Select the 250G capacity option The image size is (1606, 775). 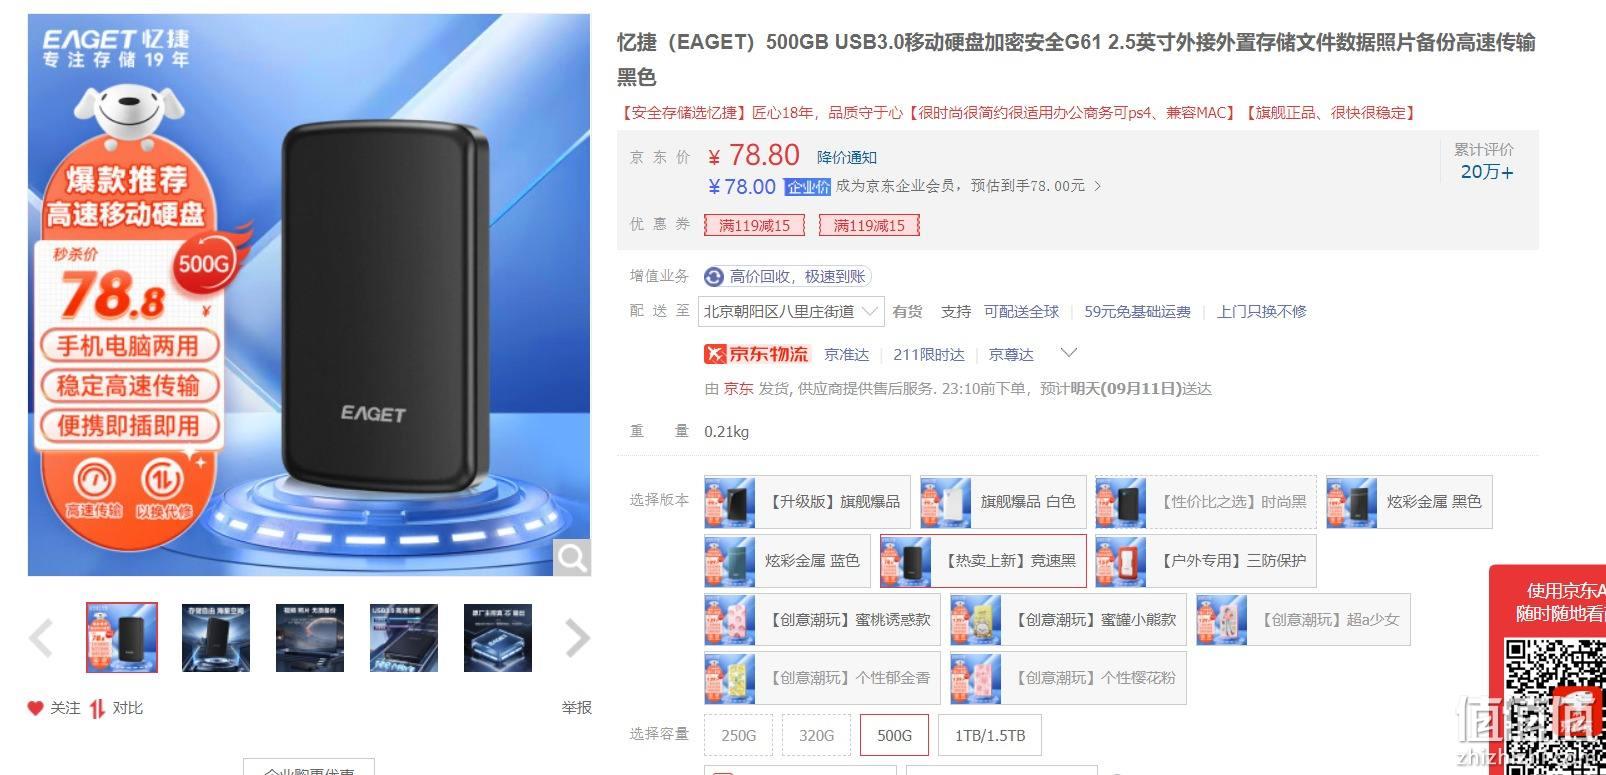tap(739, 735)
